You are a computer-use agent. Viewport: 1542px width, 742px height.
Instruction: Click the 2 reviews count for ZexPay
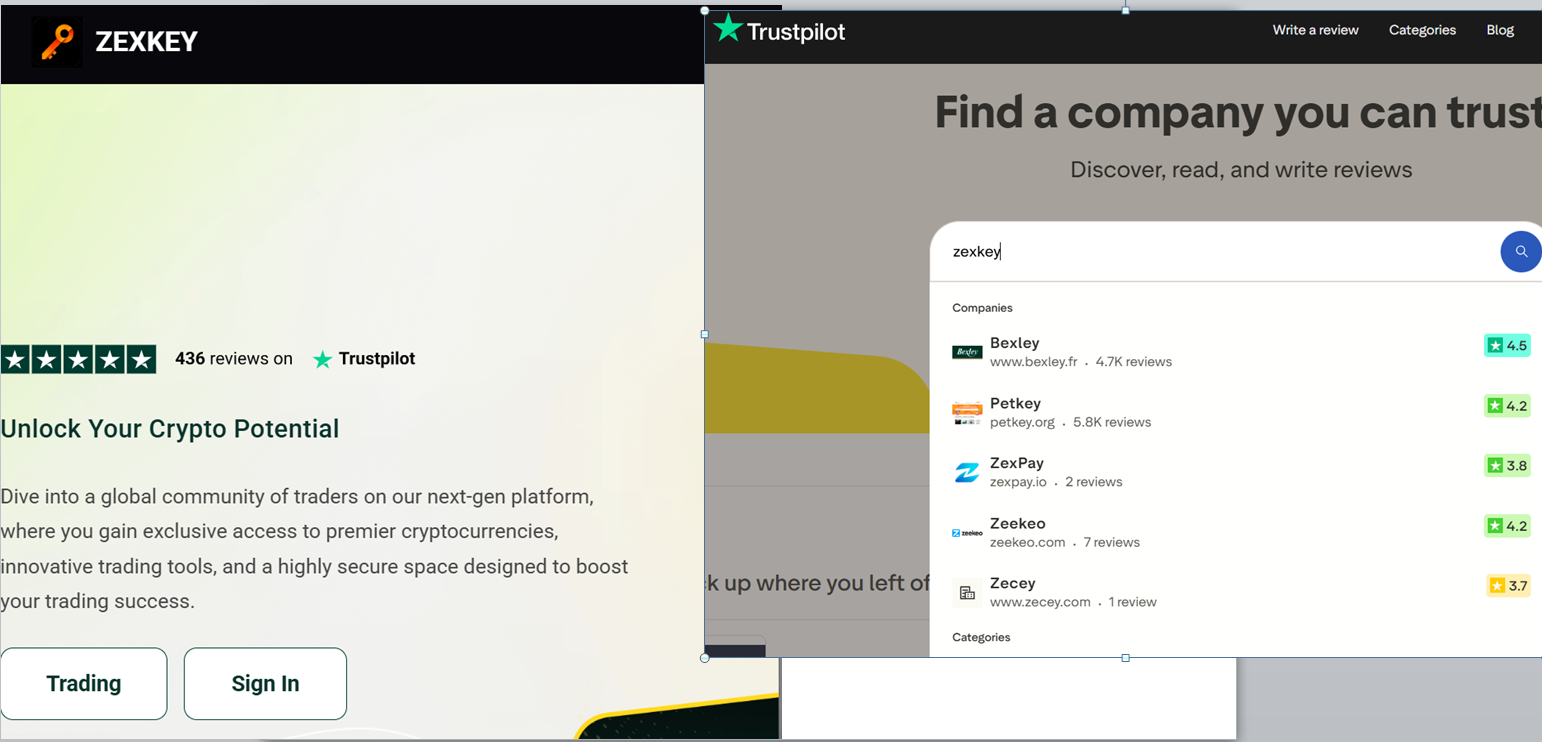1094,482
